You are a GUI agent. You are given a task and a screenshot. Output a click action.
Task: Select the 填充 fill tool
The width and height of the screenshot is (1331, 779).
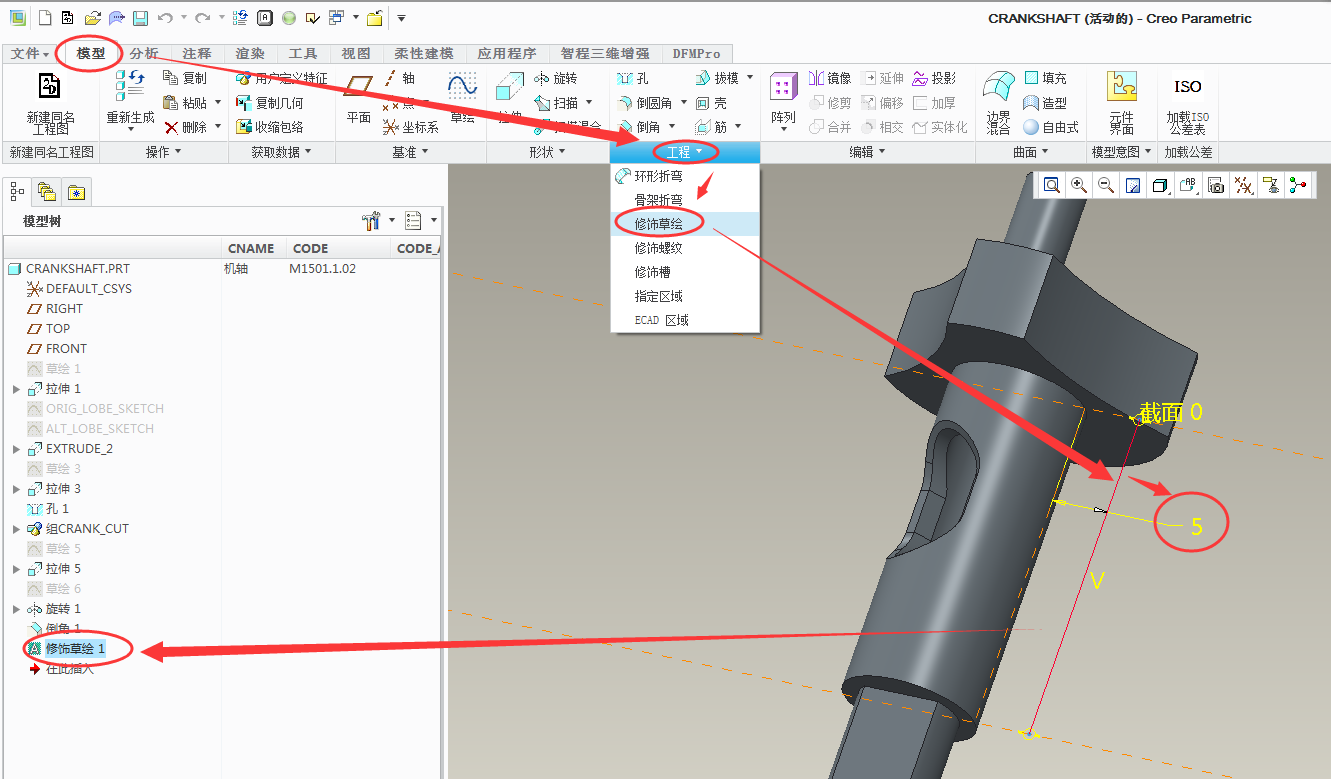[x=1046, y=78]
